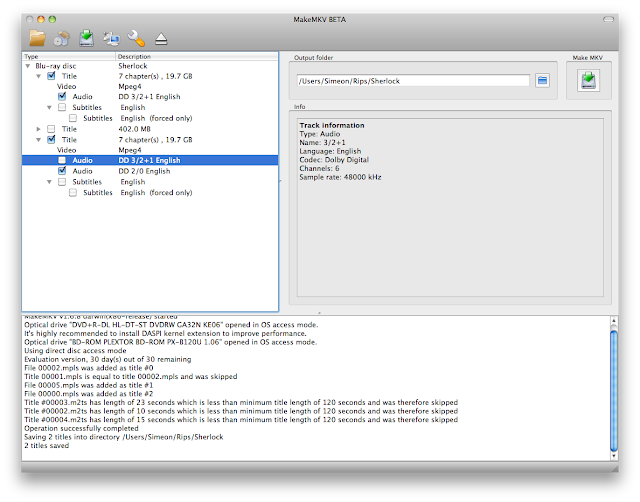
Task: Collapse the second 19.7 GB Title node
Action: 38,140
